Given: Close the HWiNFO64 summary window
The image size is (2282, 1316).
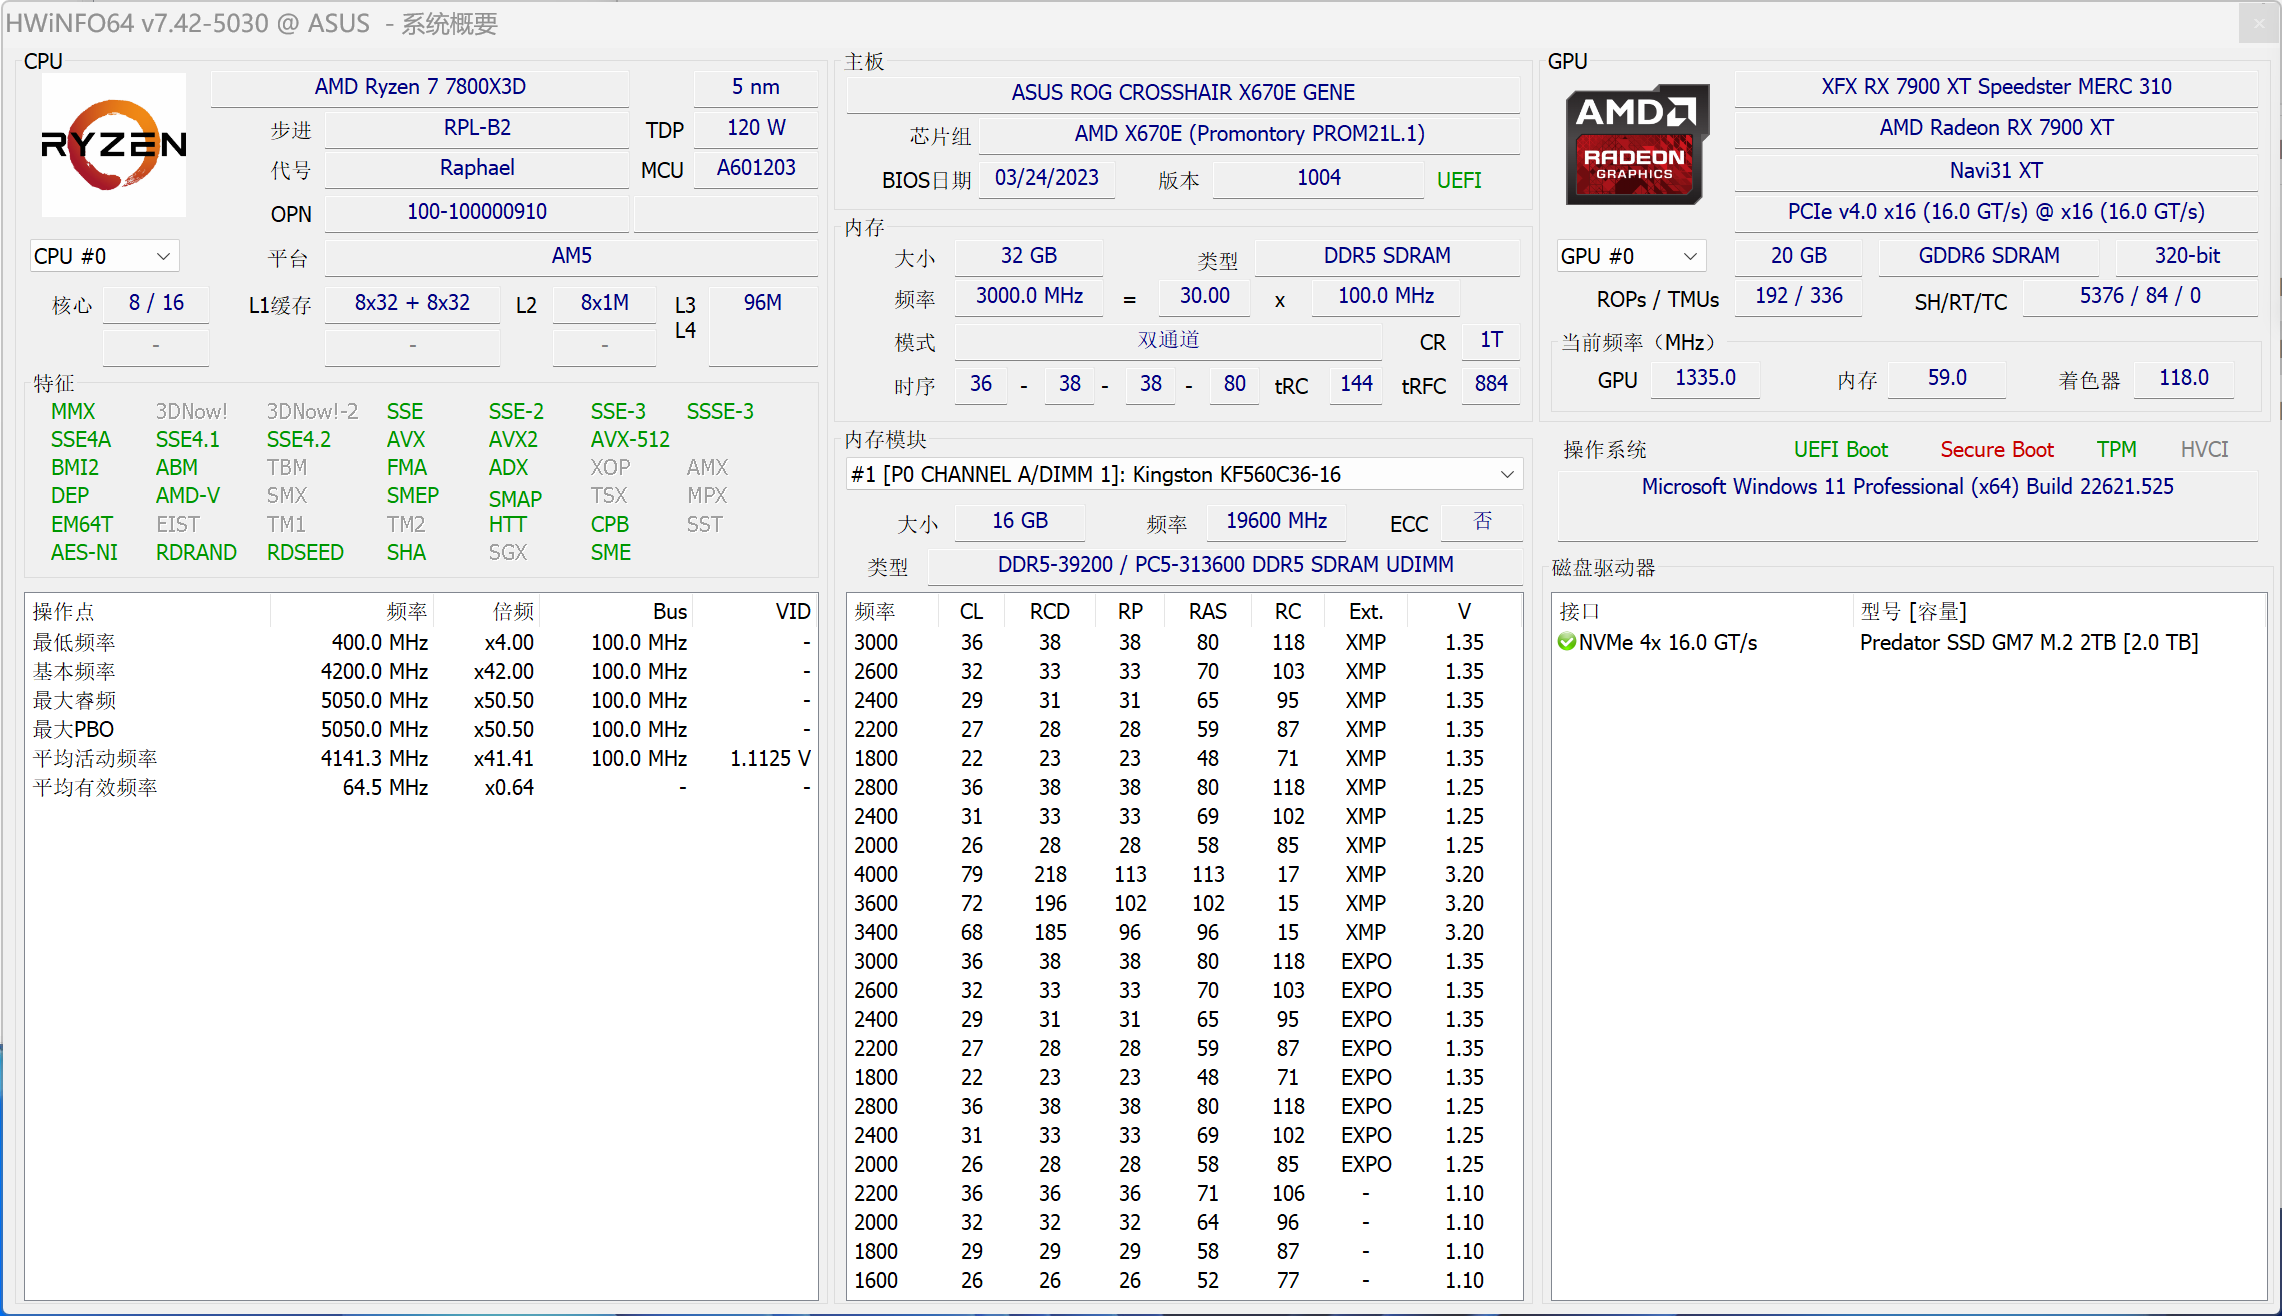Looking at the screenshot, I should pyautogui.click(x=2258, y=23).
